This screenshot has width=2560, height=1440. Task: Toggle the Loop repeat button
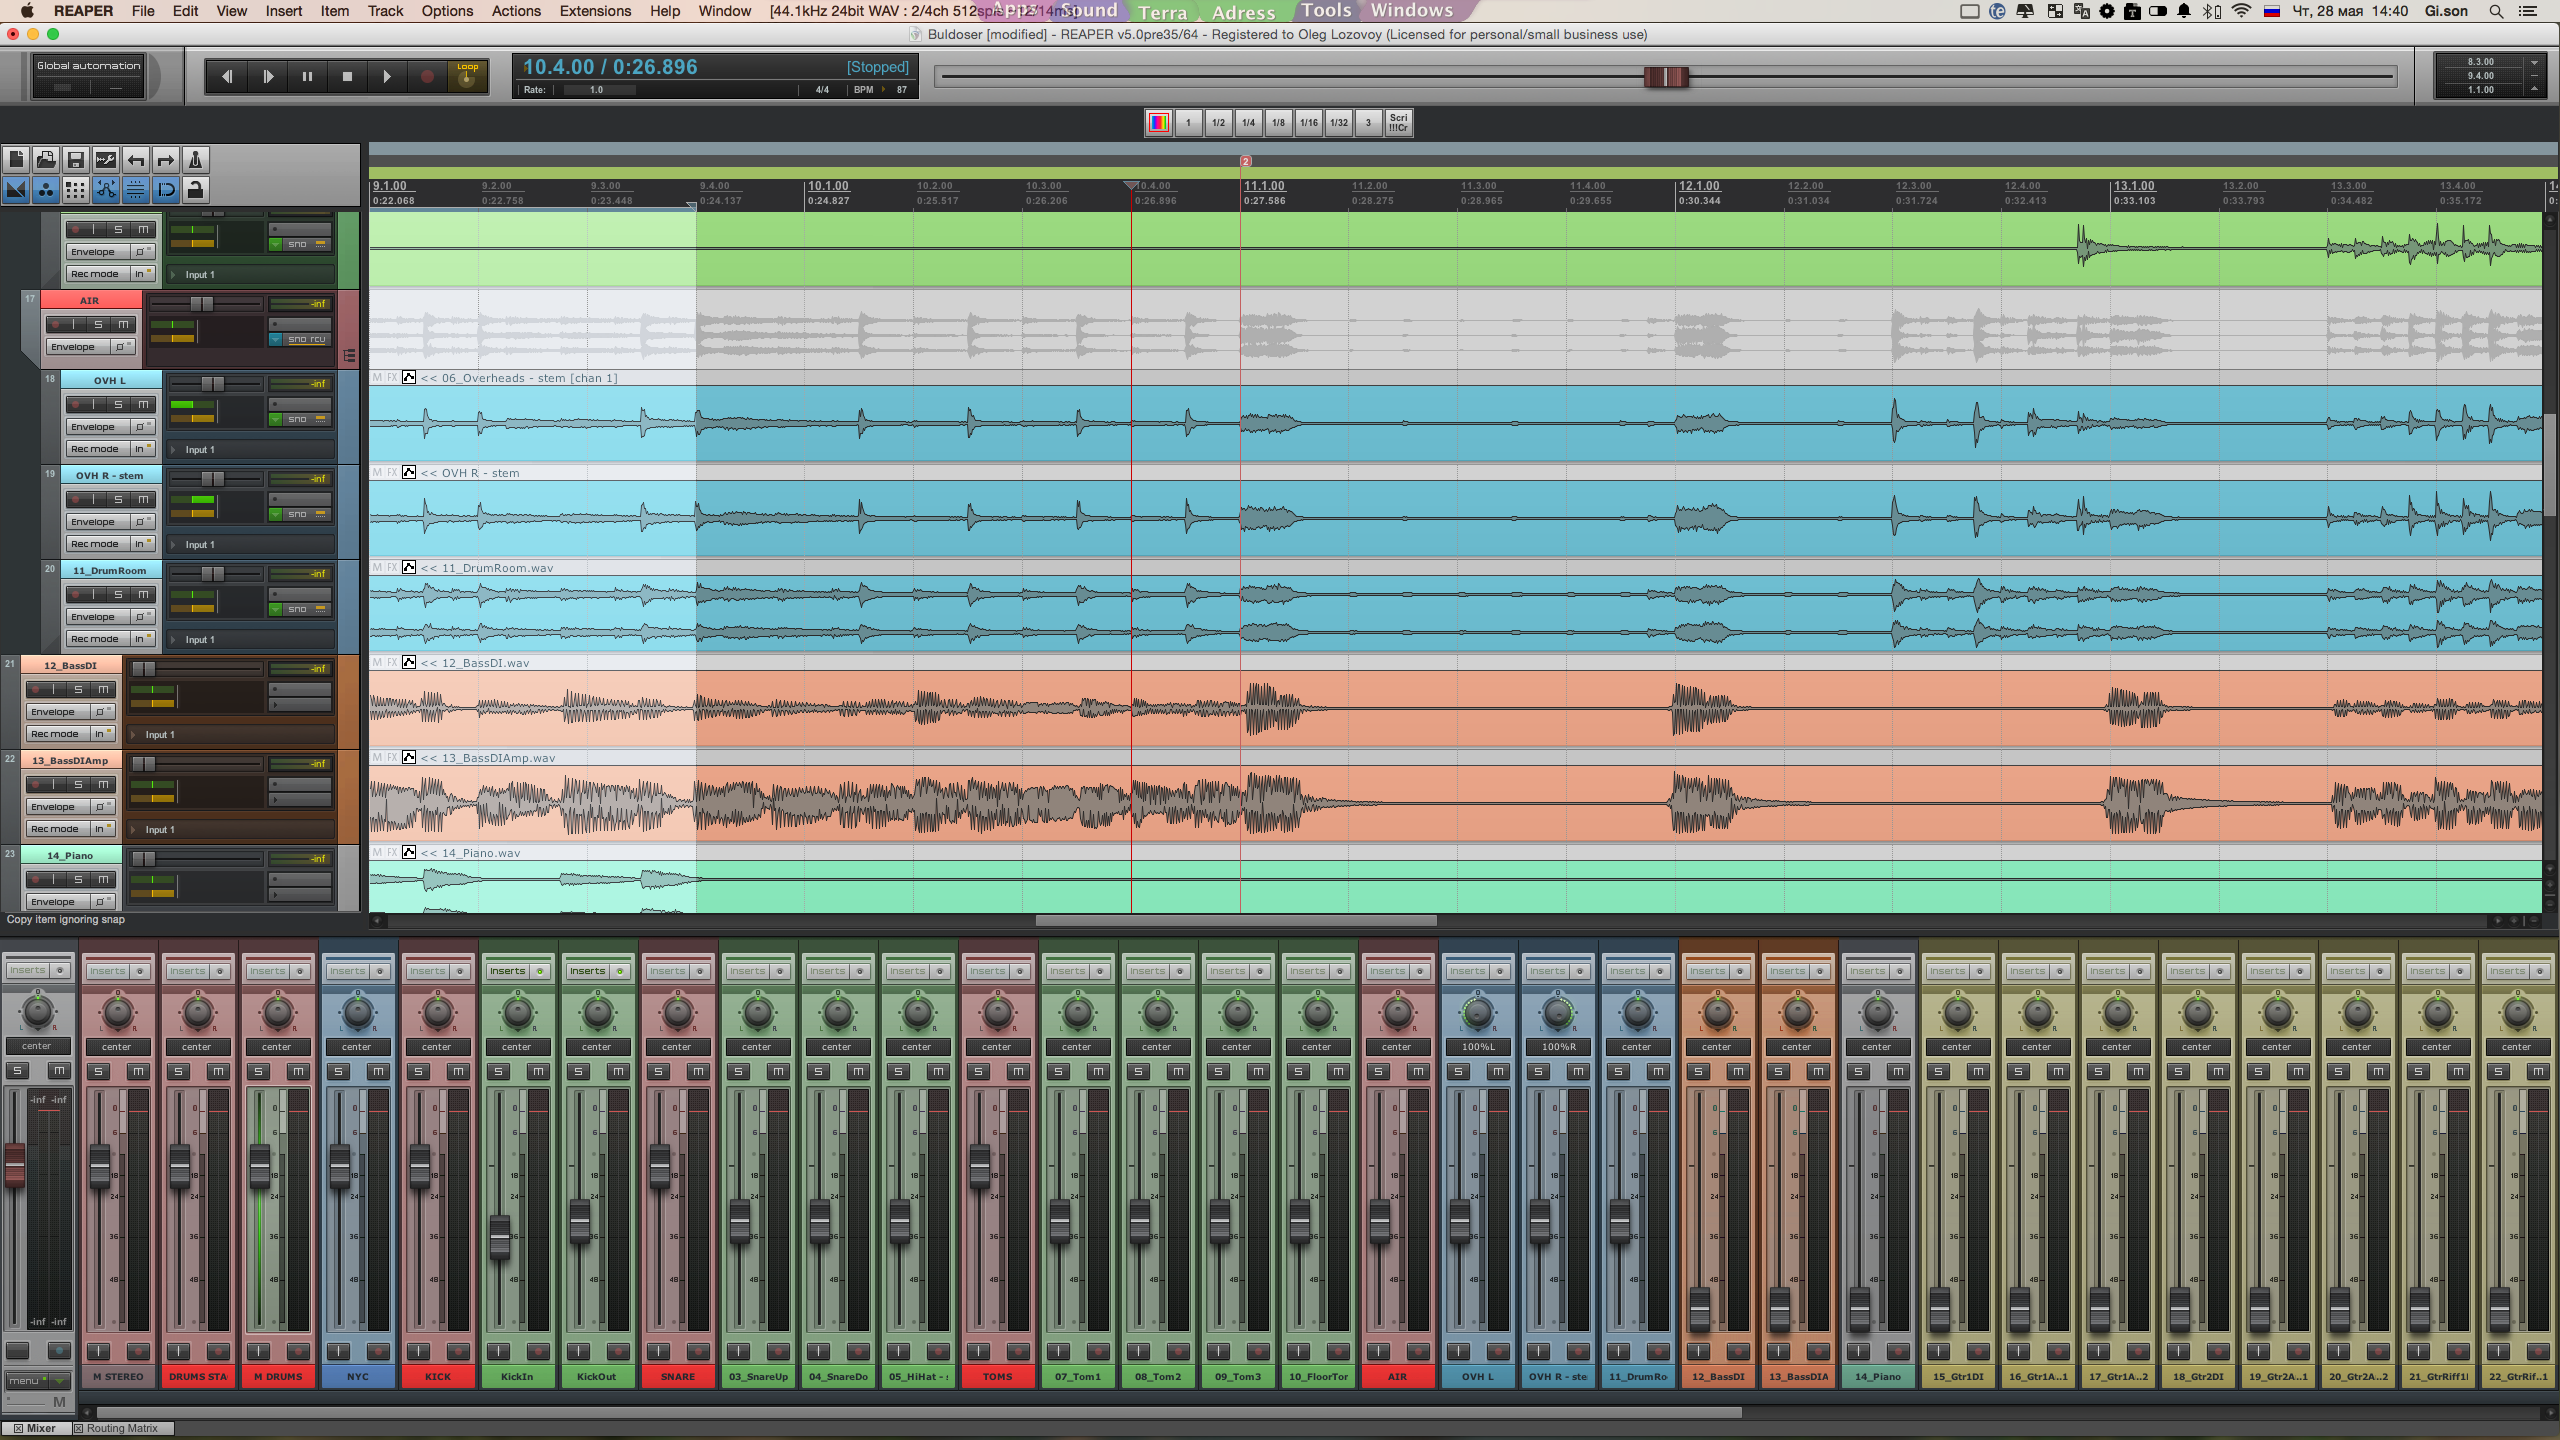(x=467, y=76)
